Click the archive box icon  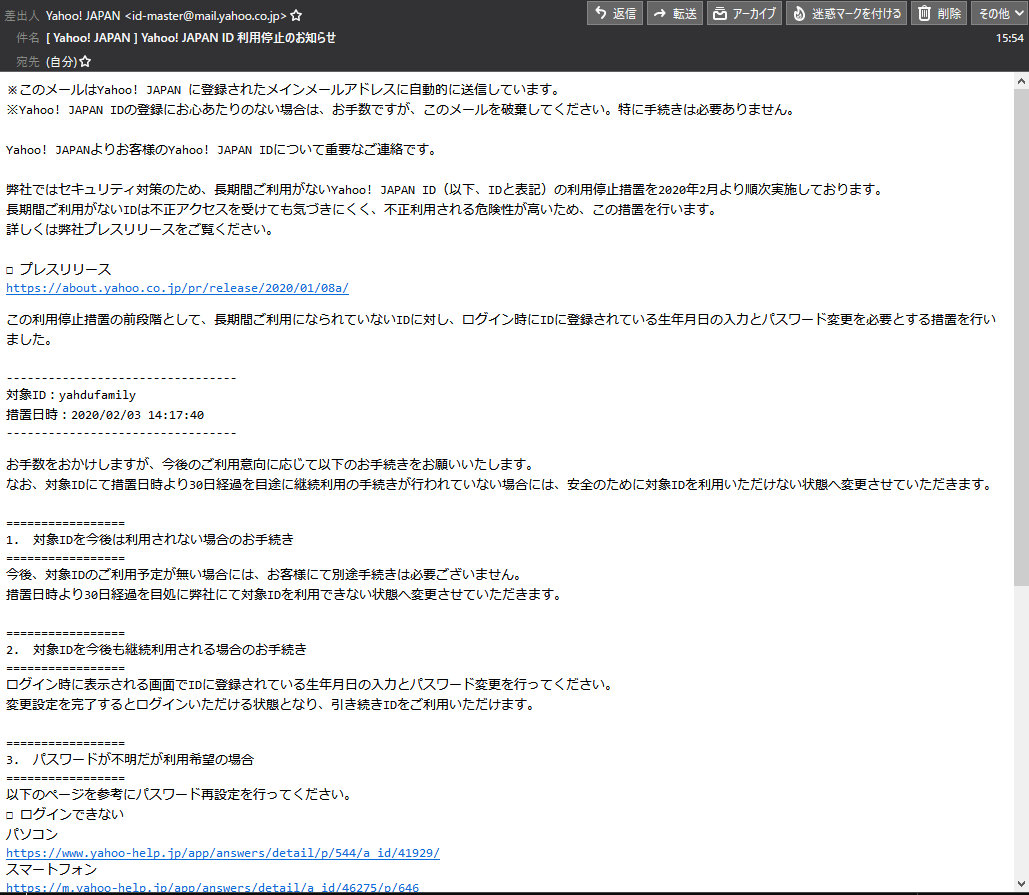click(720, 13)
